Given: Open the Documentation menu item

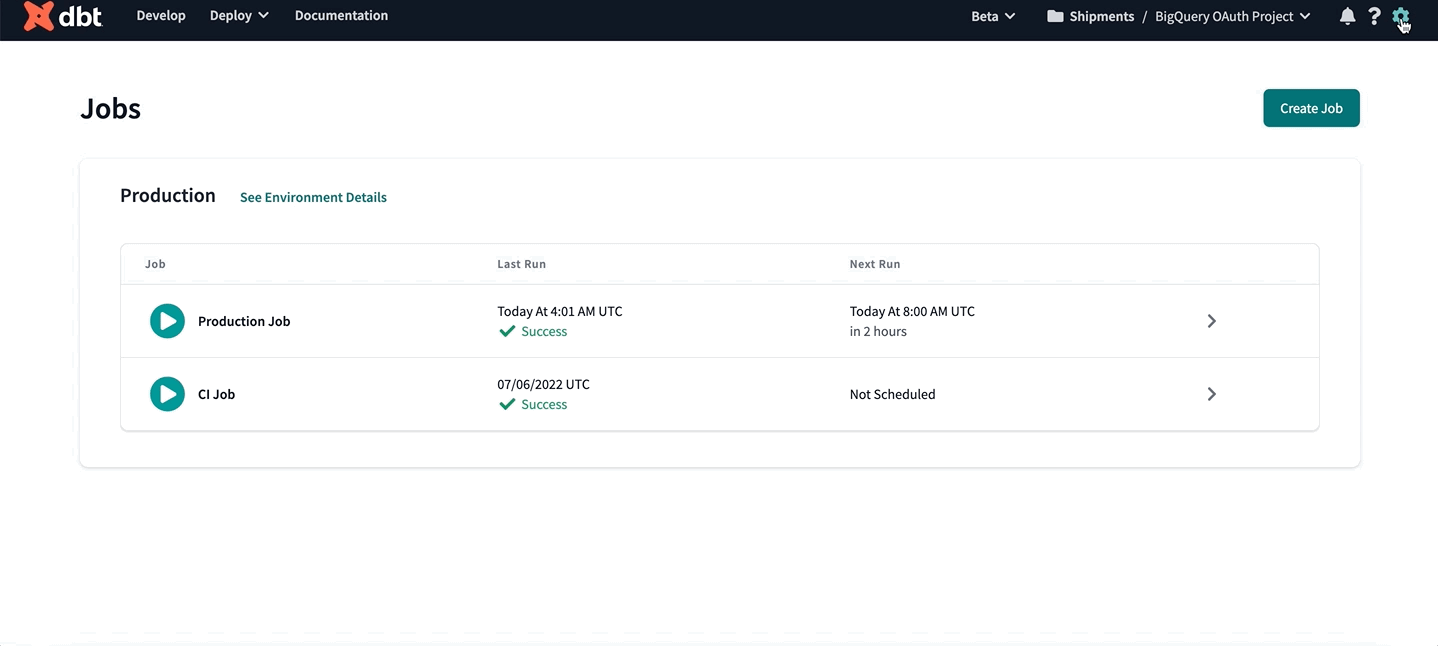Looking at the screenshot, I should [341, 15].
